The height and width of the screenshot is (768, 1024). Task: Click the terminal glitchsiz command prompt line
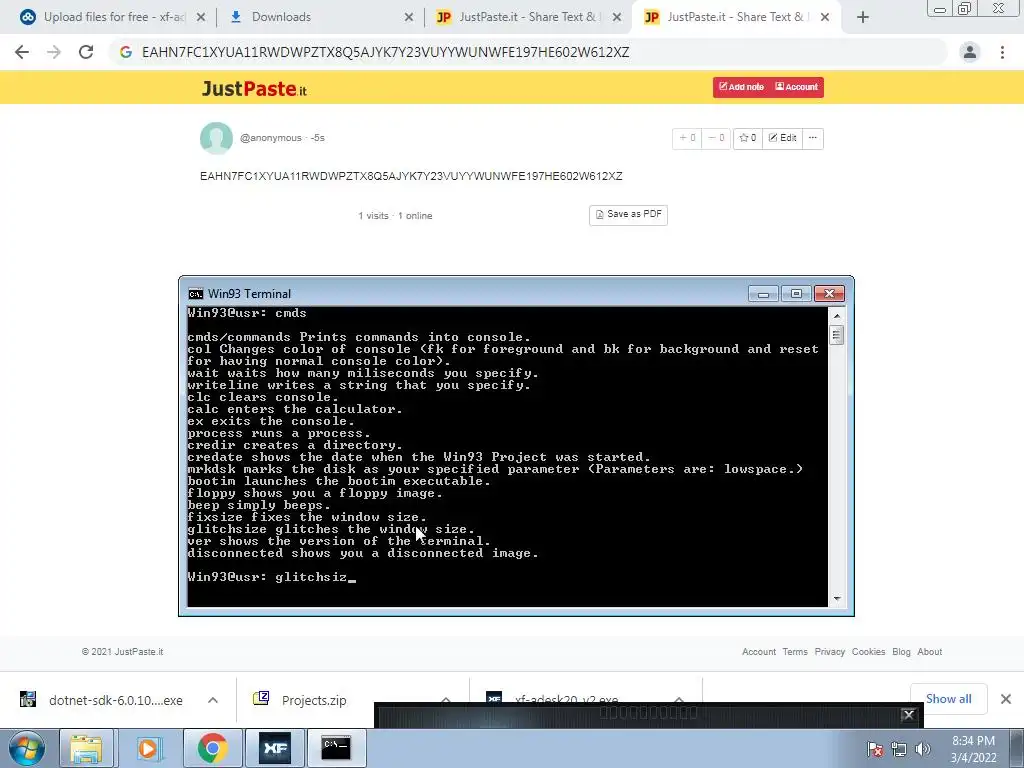(x=272, y=577)
